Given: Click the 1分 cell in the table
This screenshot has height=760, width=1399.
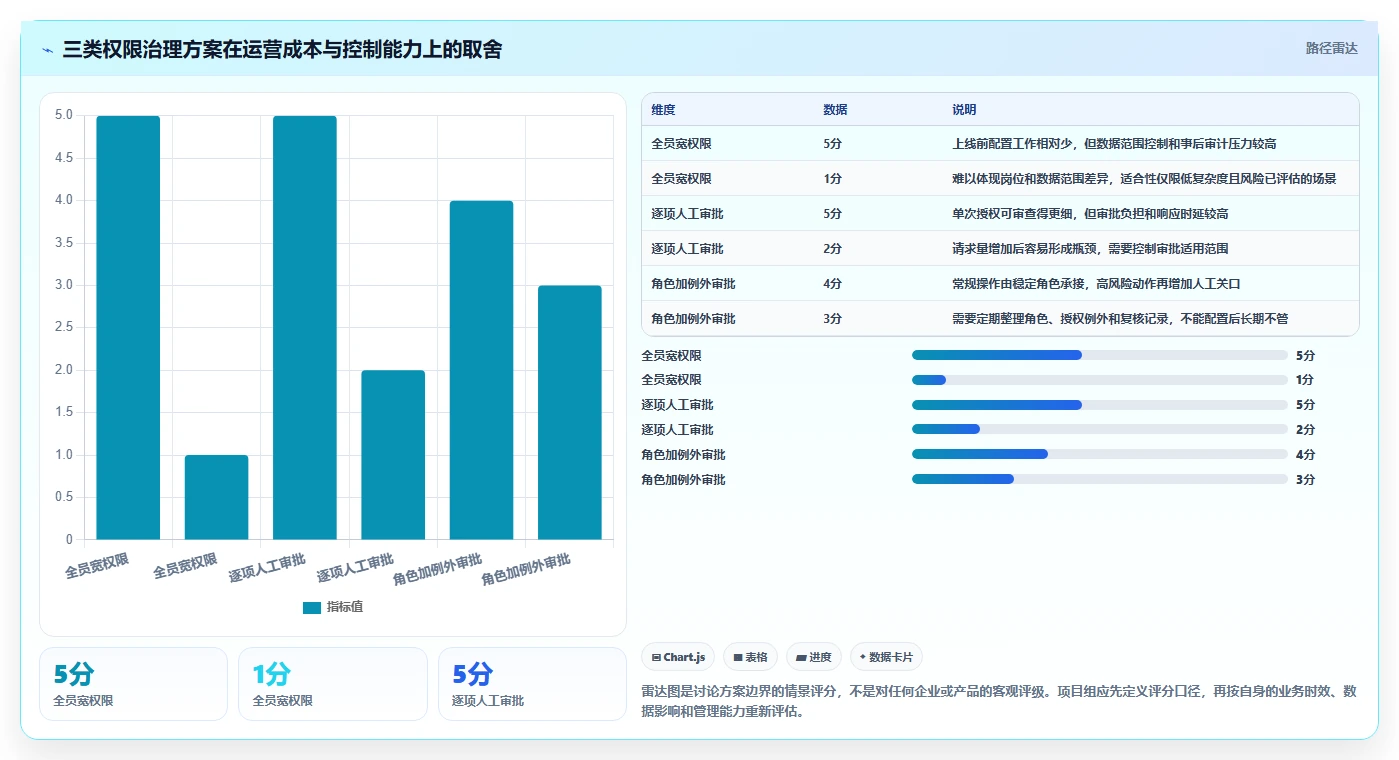Looking at the screenshot, I should (832, 179).
